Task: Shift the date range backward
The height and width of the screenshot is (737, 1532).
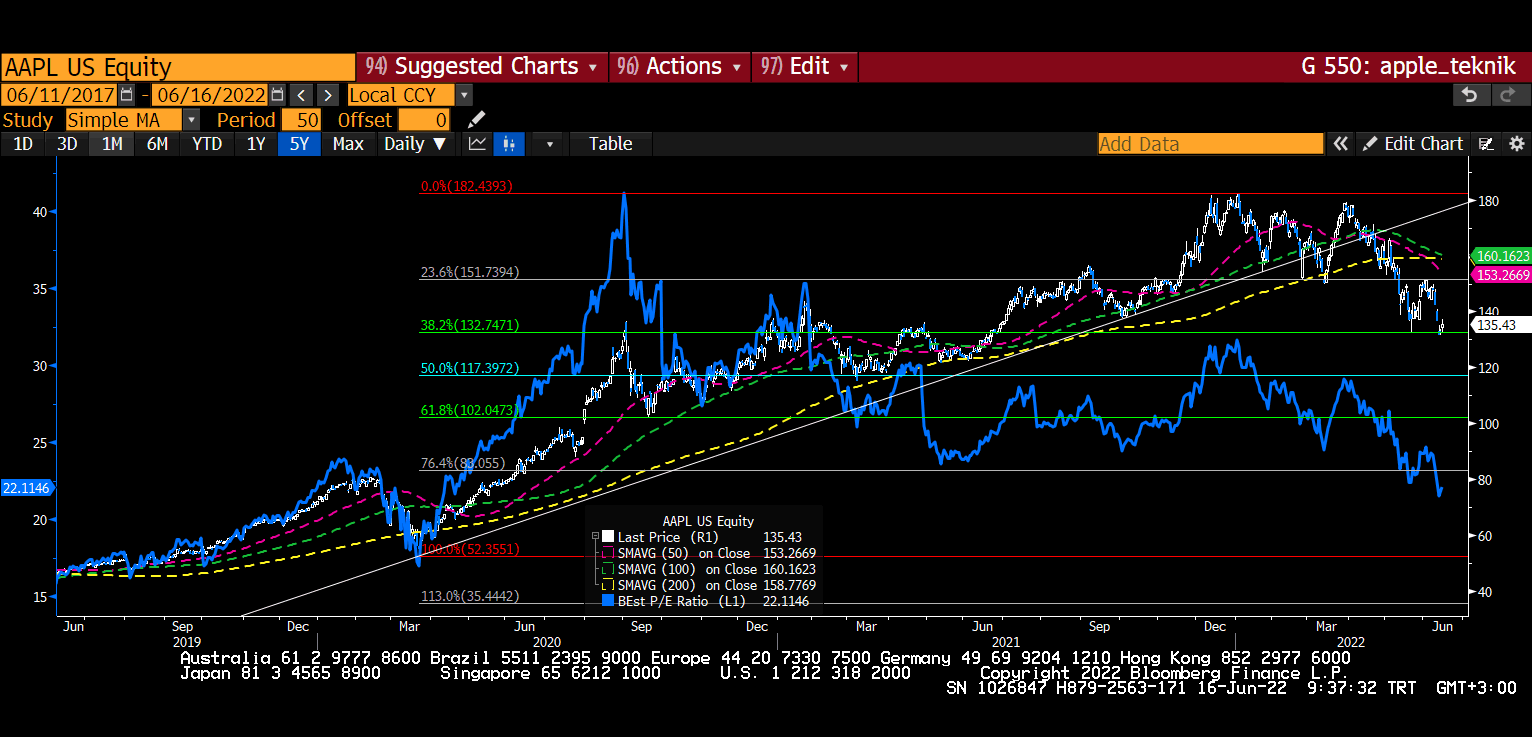Action: [x=301, y=95]
